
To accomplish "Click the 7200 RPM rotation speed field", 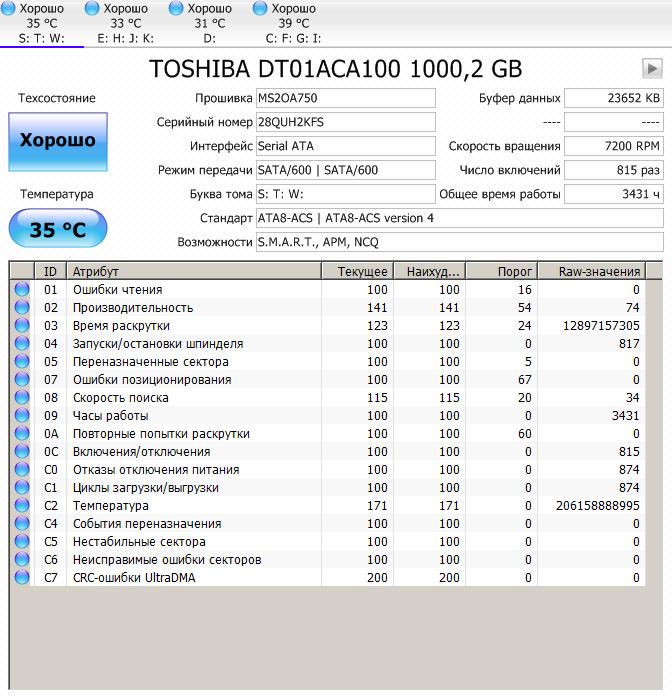I will (613, 146).
